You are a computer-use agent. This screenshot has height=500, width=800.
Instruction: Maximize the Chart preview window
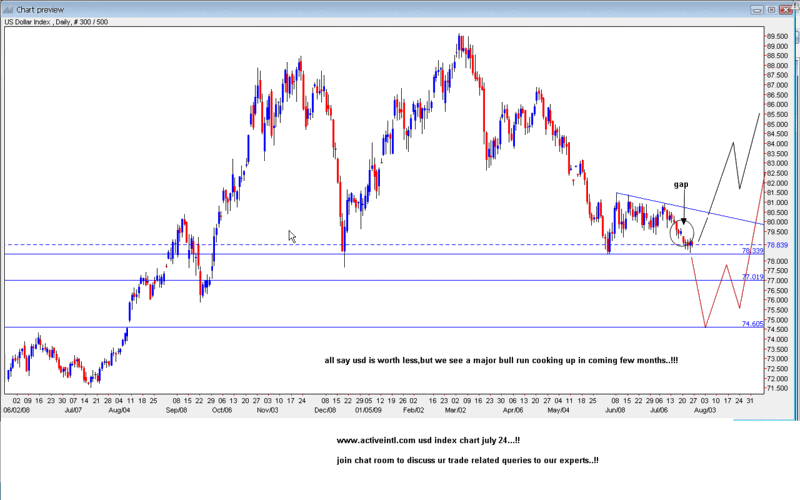click(x=773, y=8)
